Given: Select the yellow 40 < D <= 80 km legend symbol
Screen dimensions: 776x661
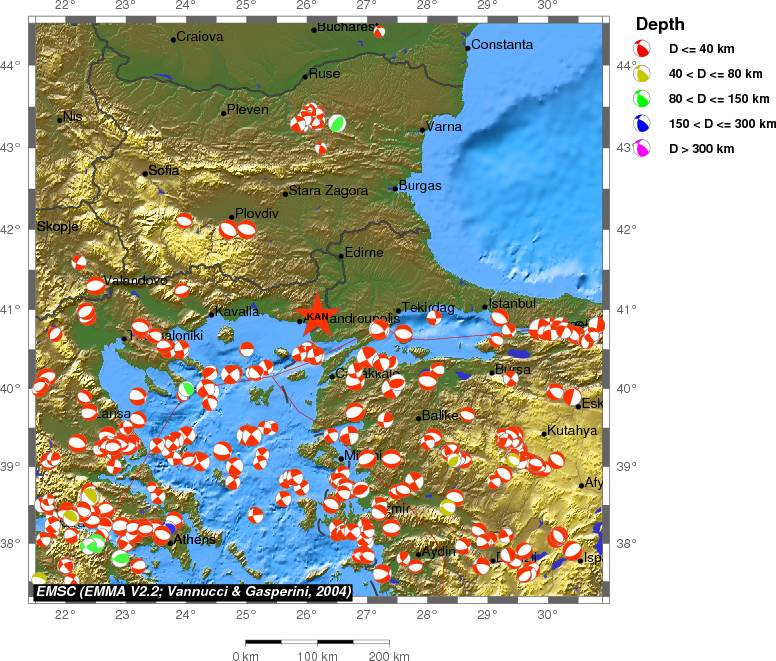Looking at the screenshot, I should pyautogui.click(x=644, y=74).
